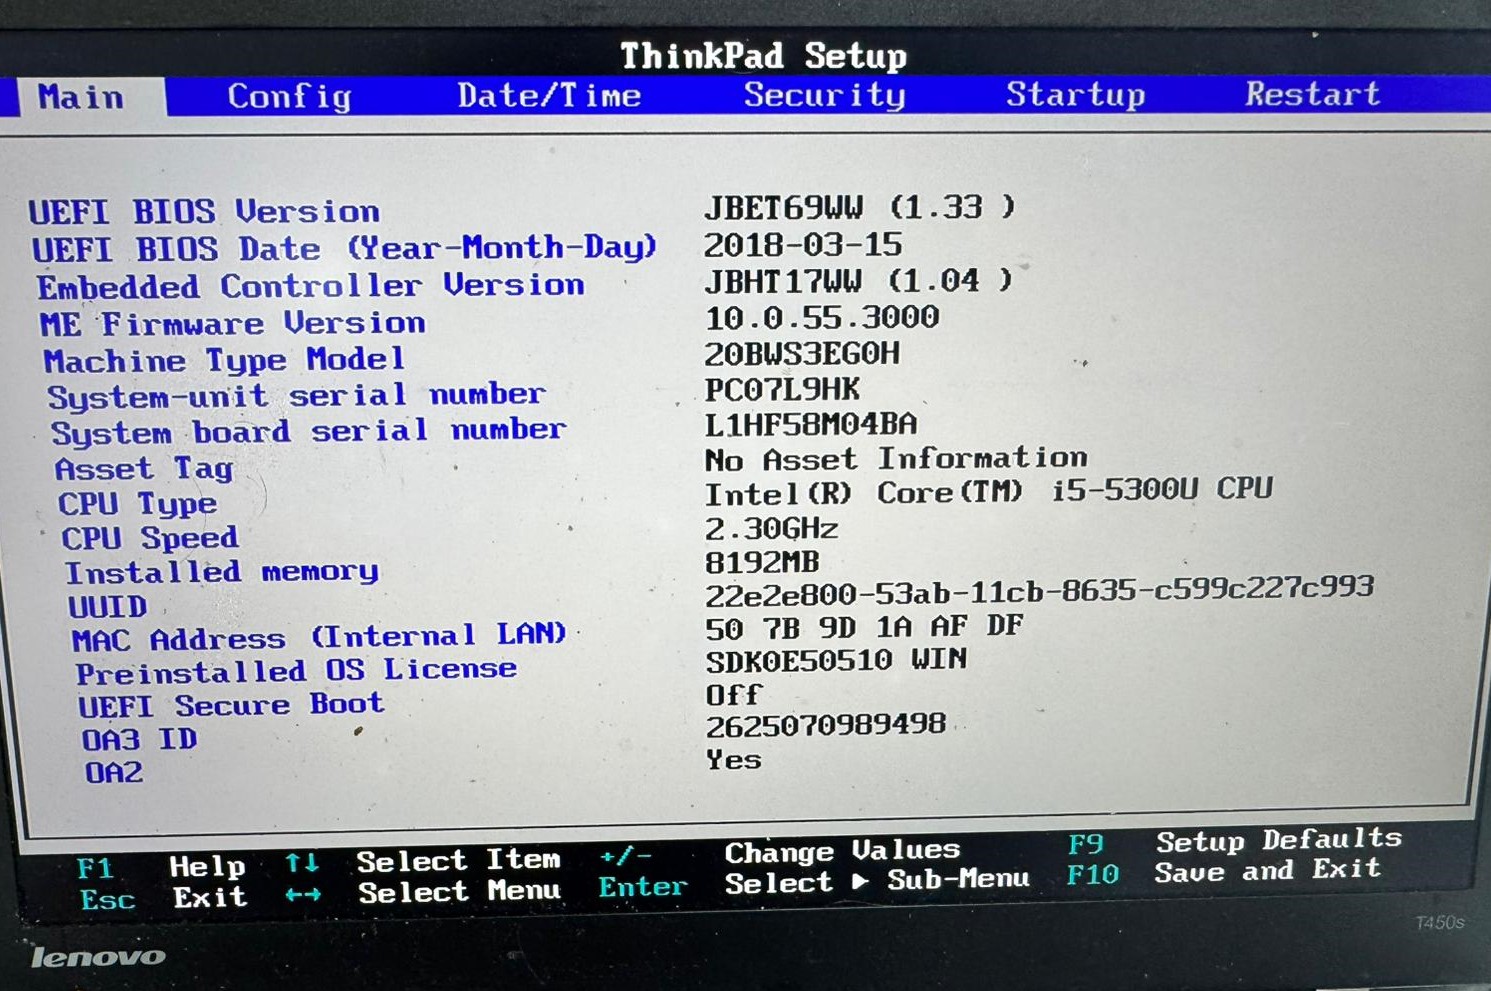Select board serial L1HF58M04BA

[x=811, y=425]
